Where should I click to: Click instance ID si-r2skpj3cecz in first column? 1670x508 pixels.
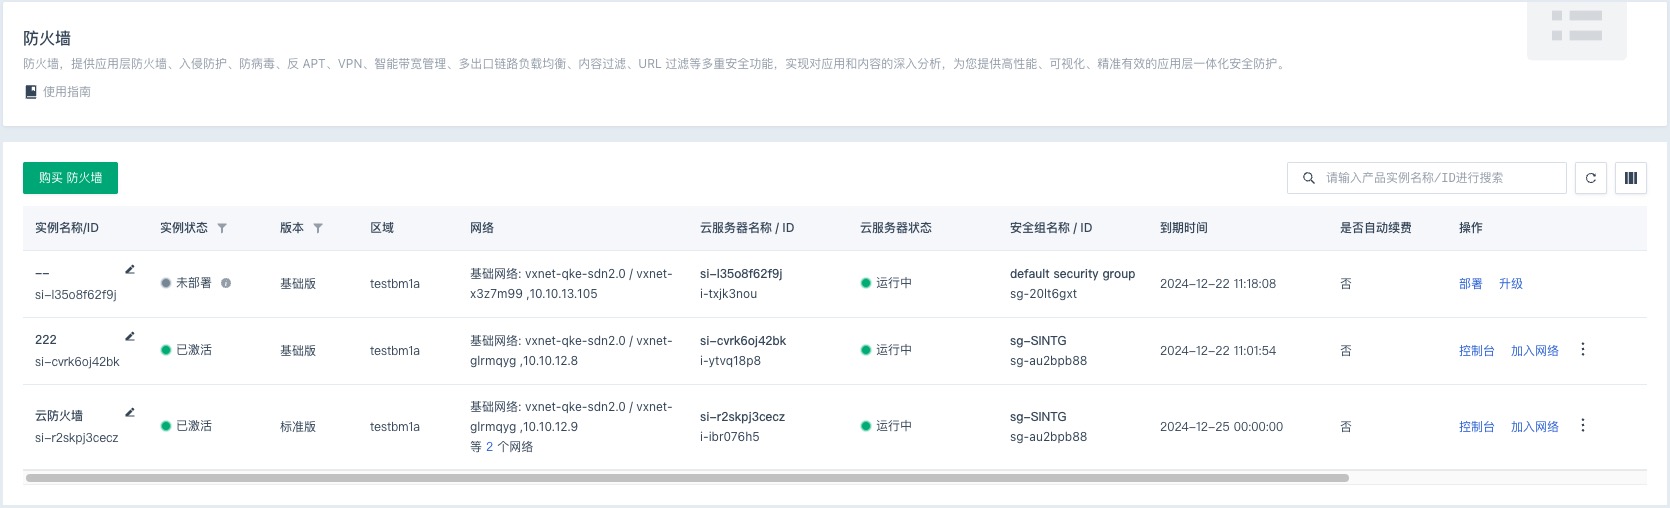77,438
